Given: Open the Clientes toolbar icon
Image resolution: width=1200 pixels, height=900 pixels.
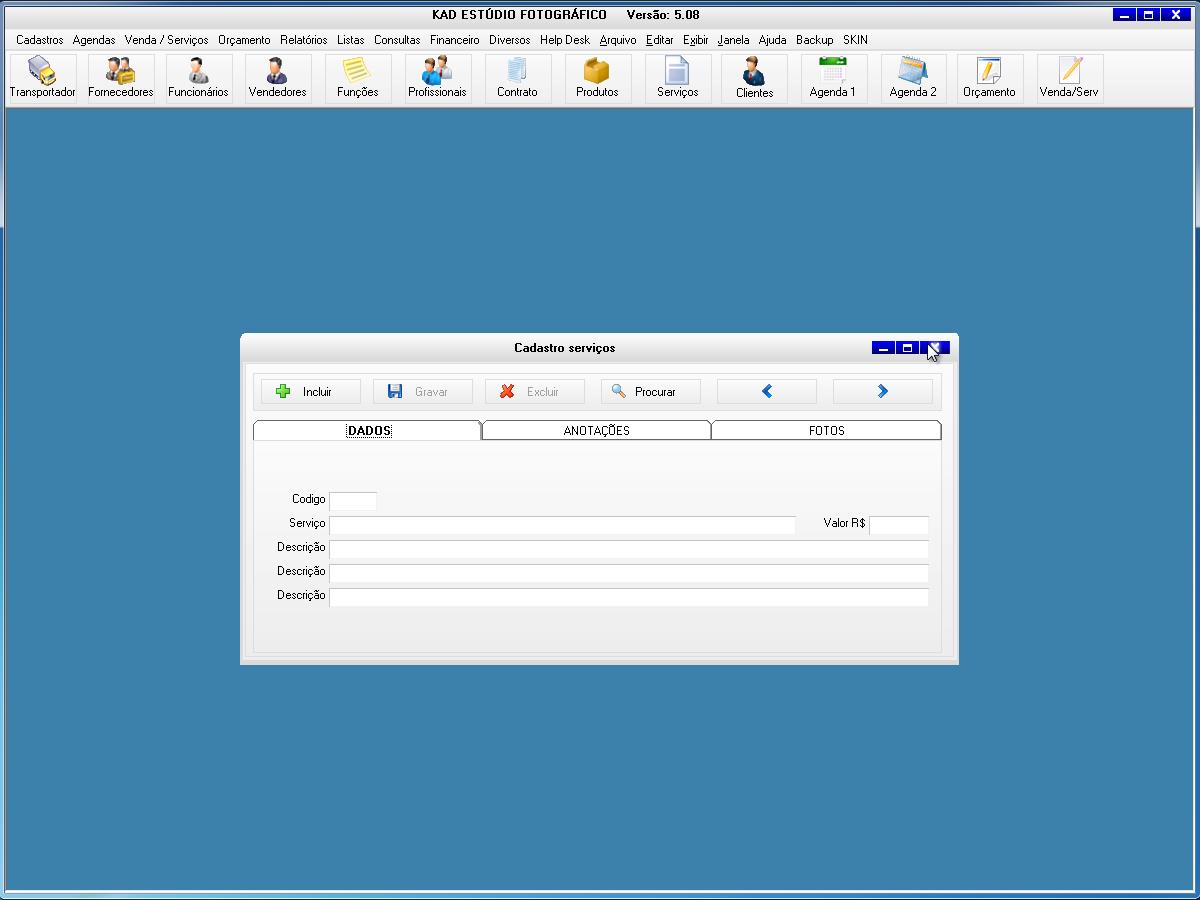Looking at the screenshot, I should pos(754,79).
